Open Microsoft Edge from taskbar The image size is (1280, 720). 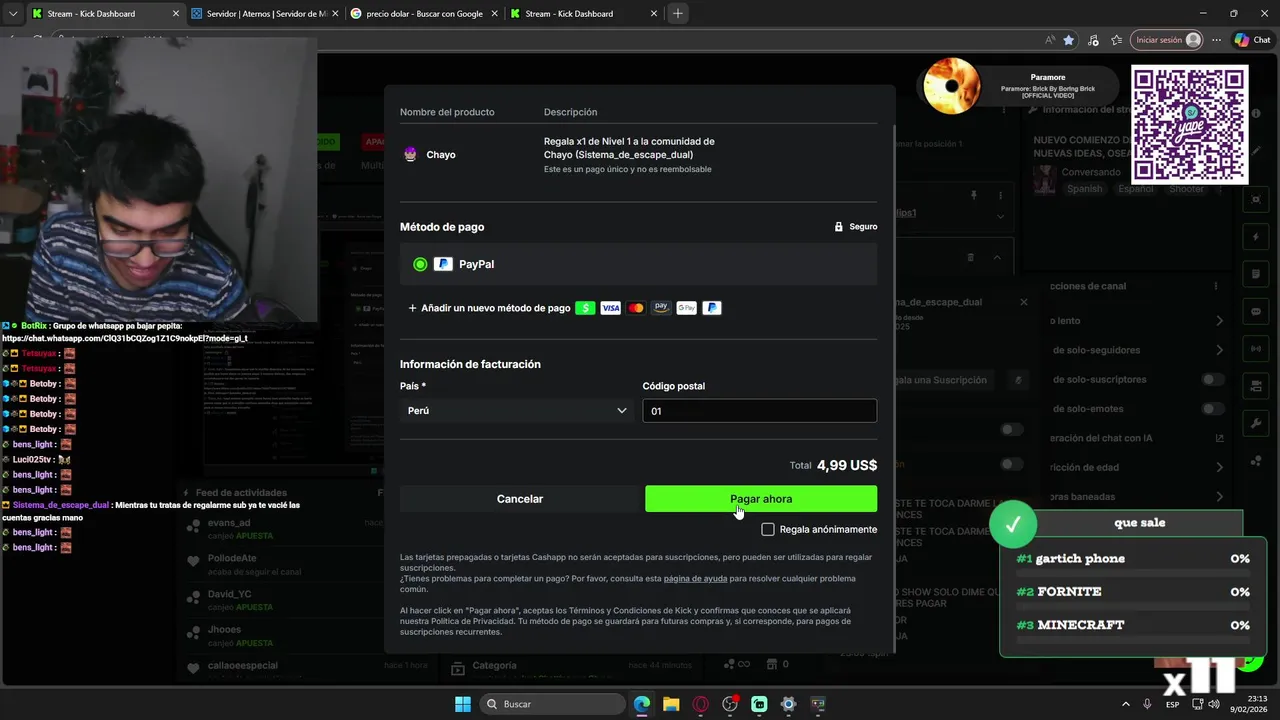coord(642,704)
